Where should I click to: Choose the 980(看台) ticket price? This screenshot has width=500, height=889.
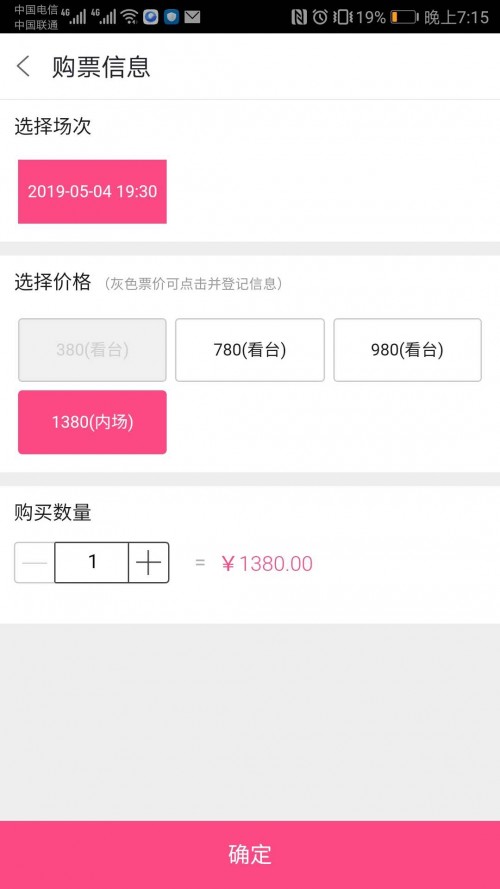[408, 350]
